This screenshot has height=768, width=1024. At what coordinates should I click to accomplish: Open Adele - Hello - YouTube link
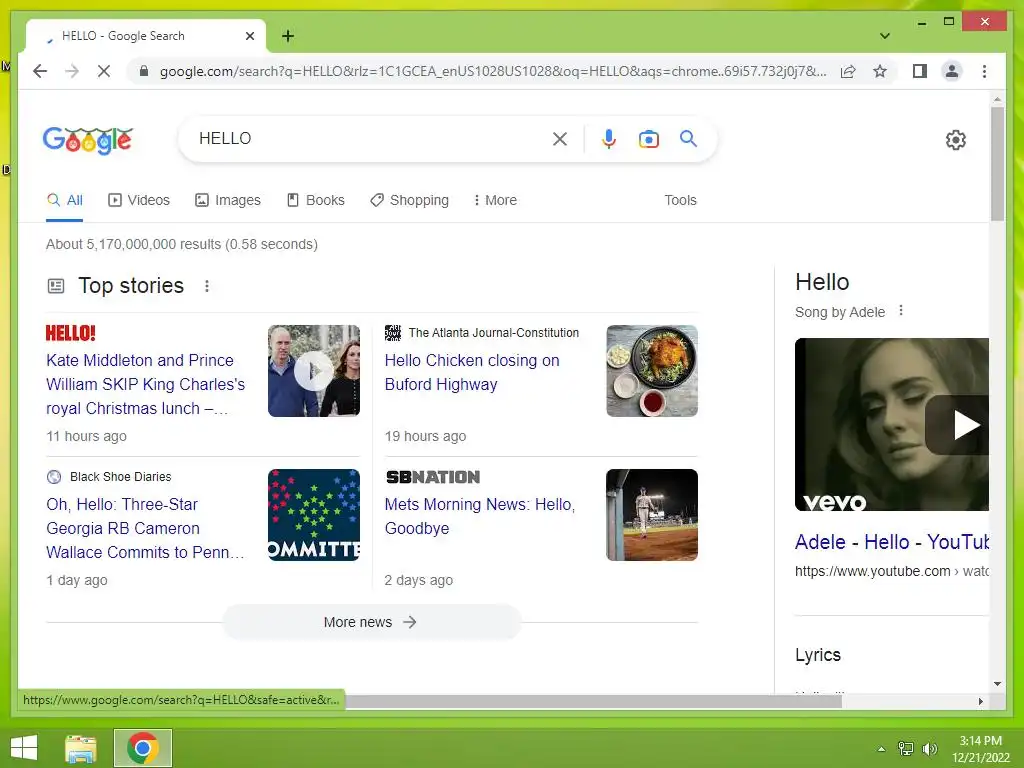pyautogui.click(x=892, y=542)
